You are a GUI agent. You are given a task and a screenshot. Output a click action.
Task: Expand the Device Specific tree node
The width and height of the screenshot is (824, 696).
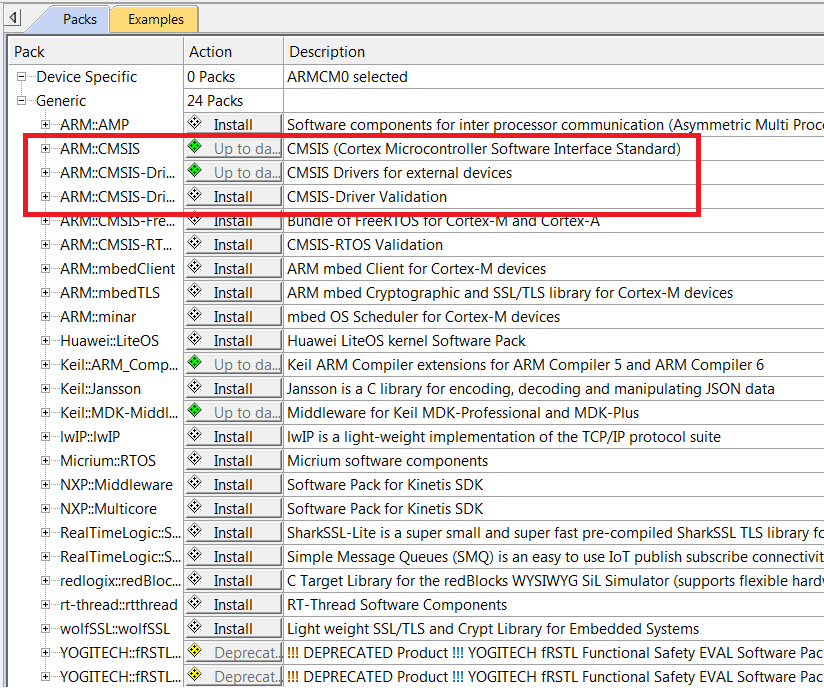22,77
